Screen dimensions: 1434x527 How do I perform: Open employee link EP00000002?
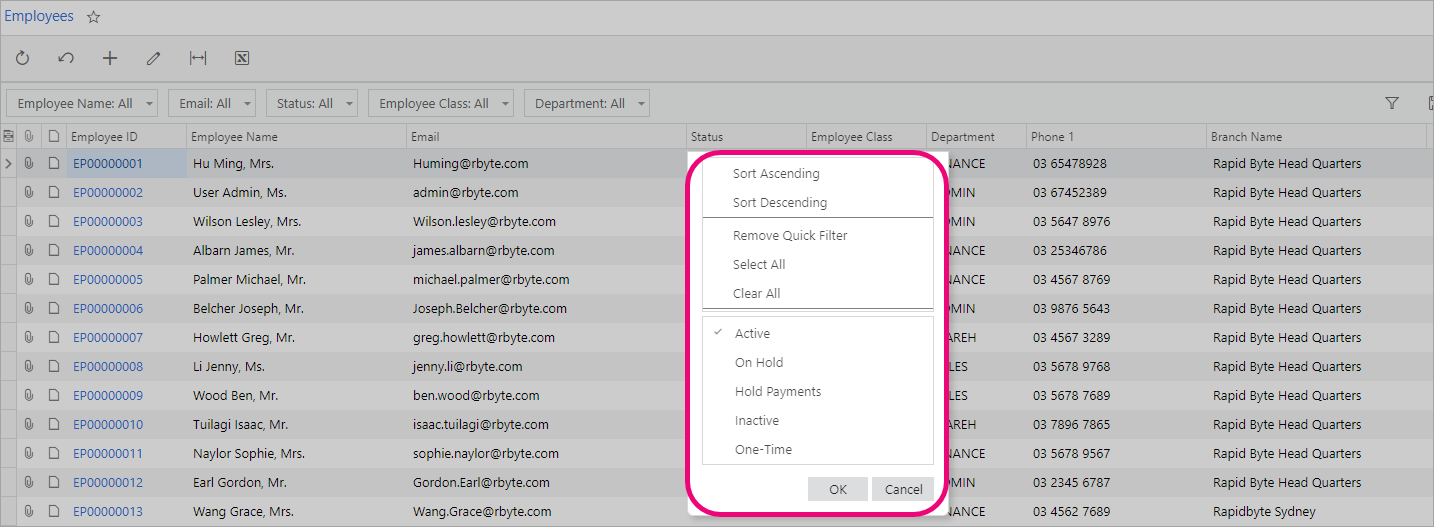(x=108, y=193)
